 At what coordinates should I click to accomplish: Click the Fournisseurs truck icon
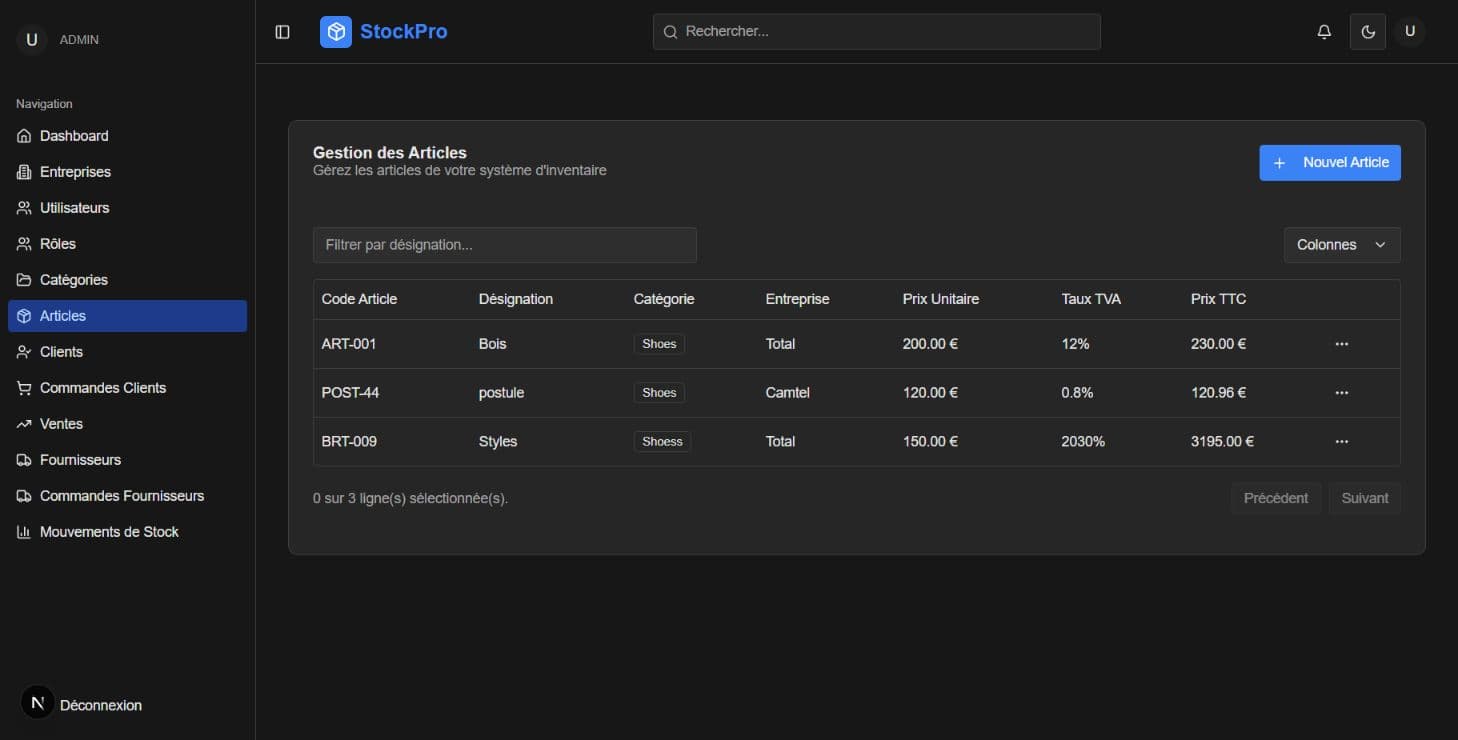[x=24, y=460]
